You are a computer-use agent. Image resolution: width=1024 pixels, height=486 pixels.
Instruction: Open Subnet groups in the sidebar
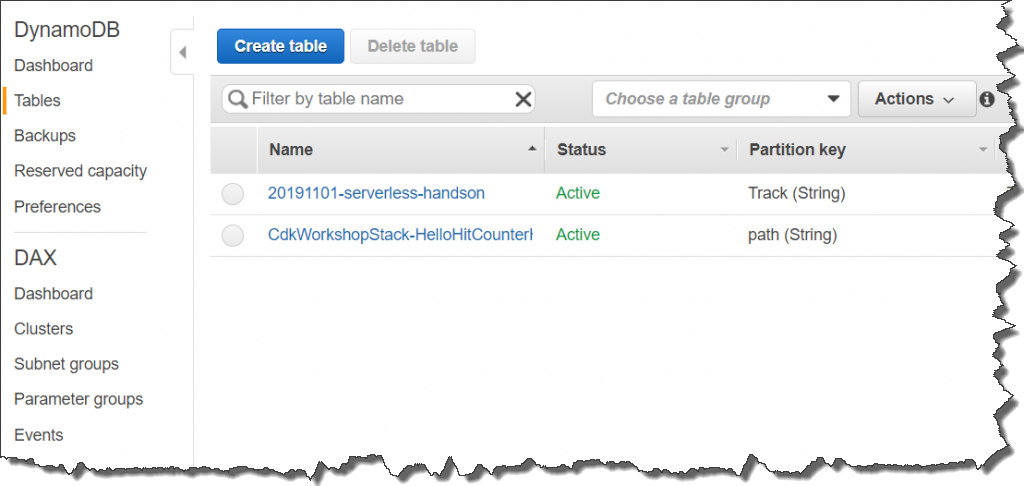point(67,364)
